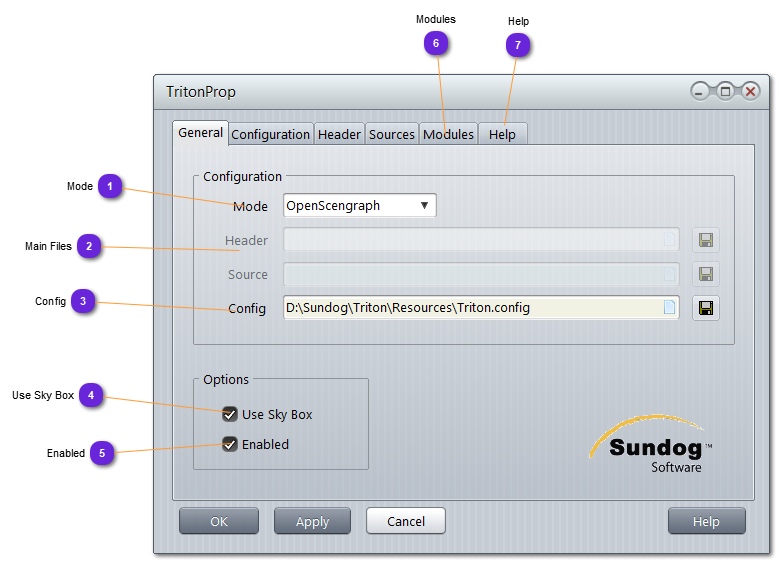Viewport: 779px width, 563px height.
Task: Open the Help tab
Action: (502, 134)
